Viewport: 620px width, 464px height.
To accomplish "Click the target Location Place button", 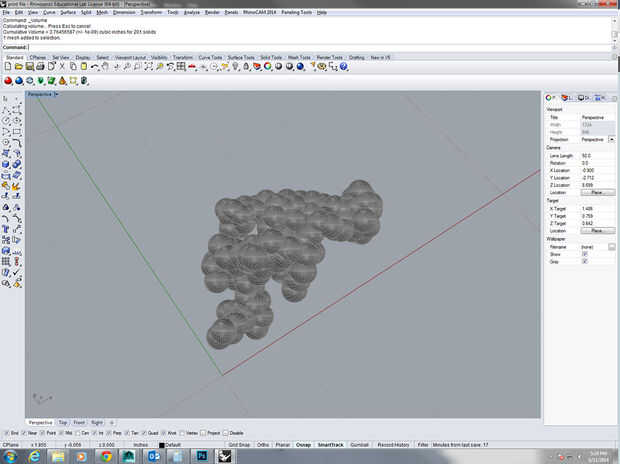I will tap(597, 231).
